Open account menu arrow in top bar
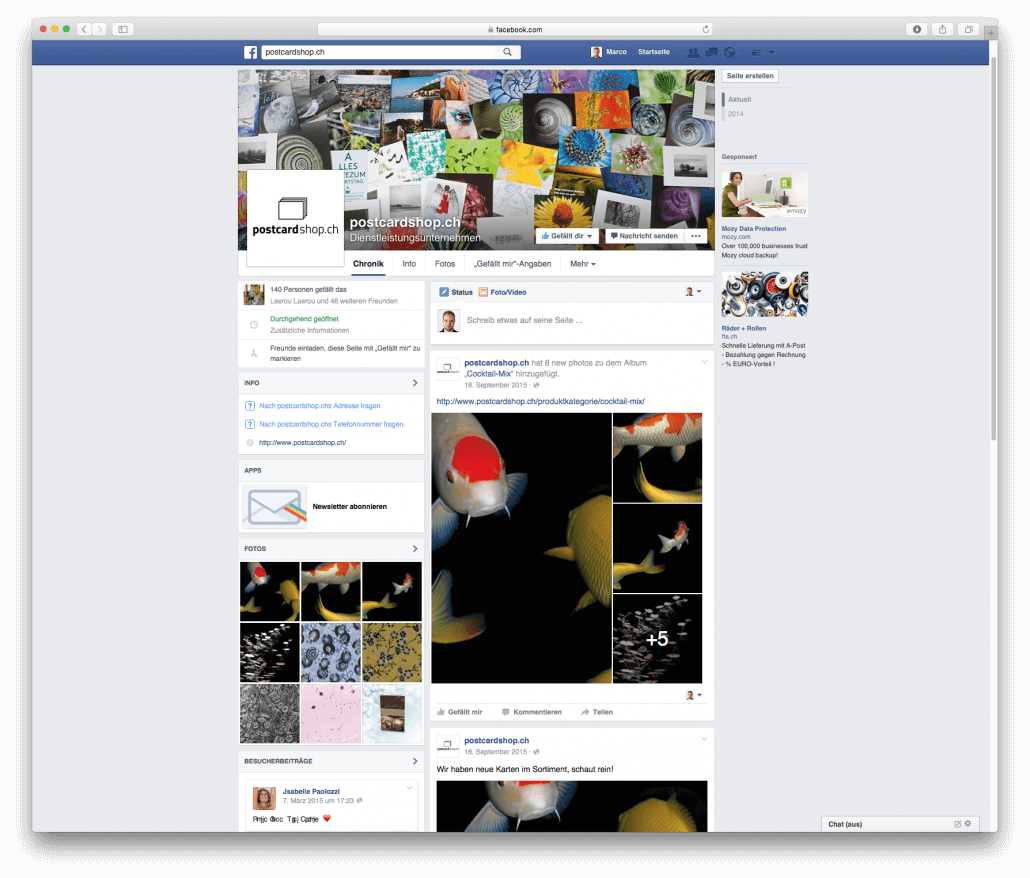This screenshot has width=1030, height=878. pos(772,53)
